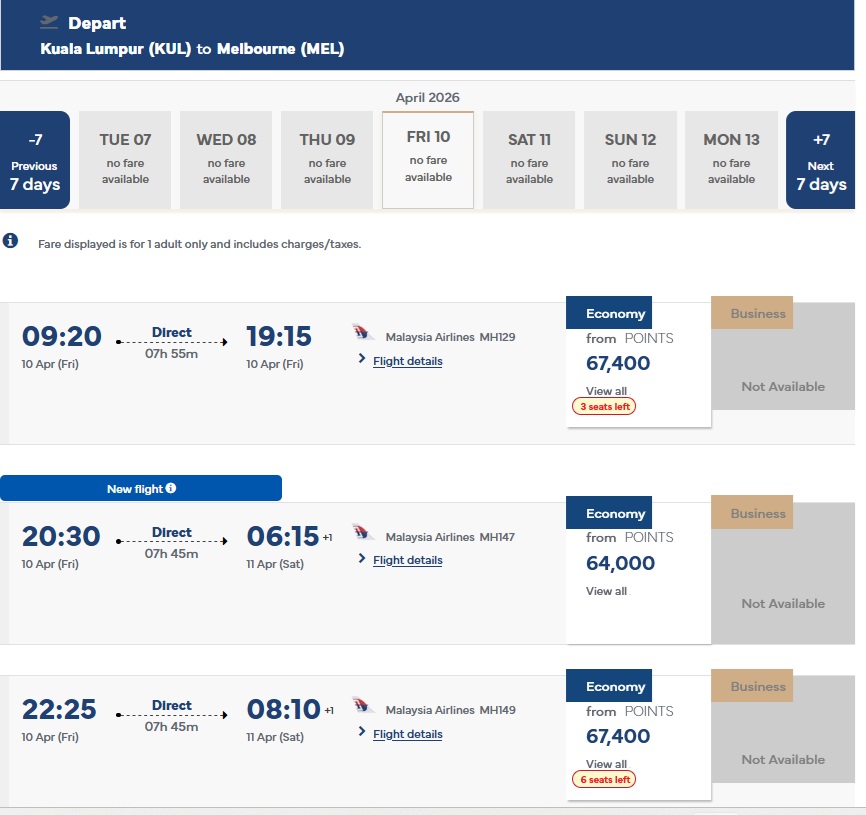
Task: Click the New flight info icon
Action: [x=171, y=488]
